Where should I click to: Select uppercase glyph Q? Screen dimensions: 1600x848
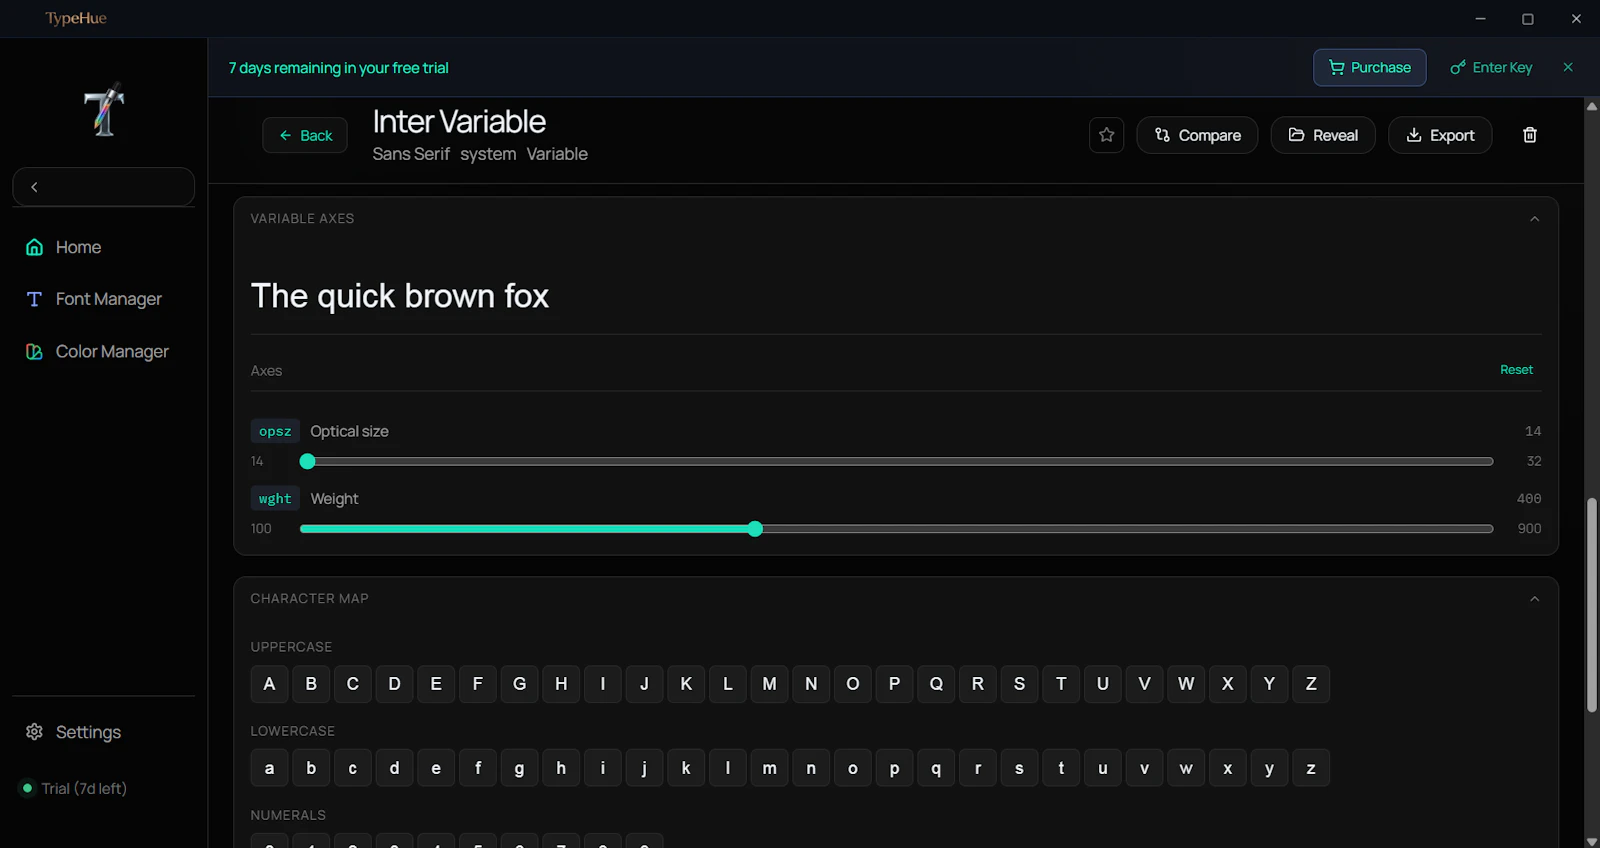(936, 684)
